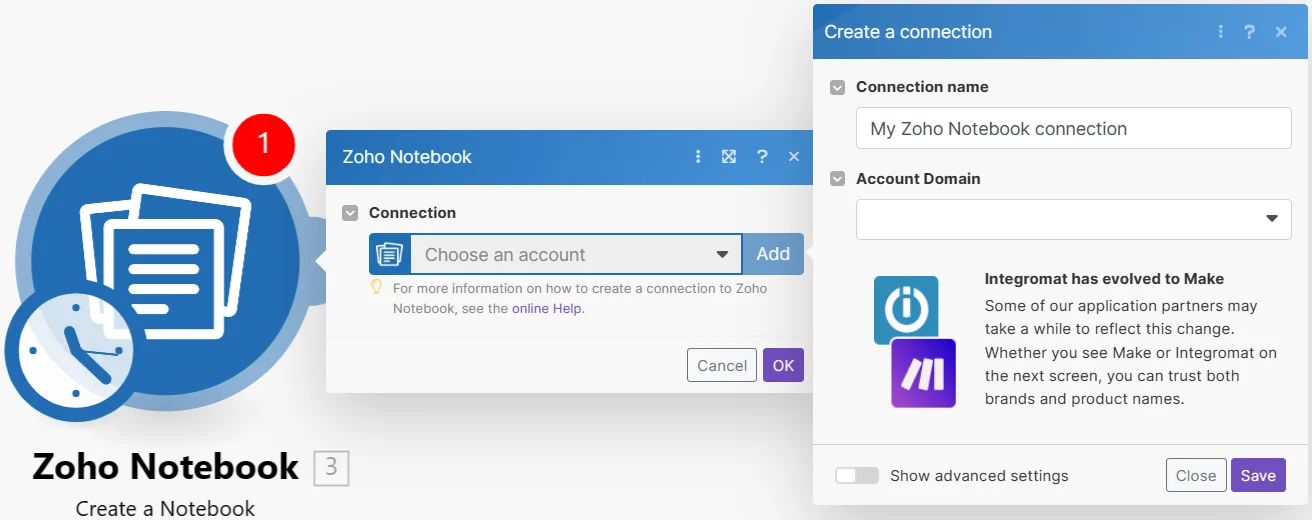Click the Integromat has evolved to Make heading
The width and height of the screenshot is (1312, 520).
pyautogui.click(x=1104, y=279)
